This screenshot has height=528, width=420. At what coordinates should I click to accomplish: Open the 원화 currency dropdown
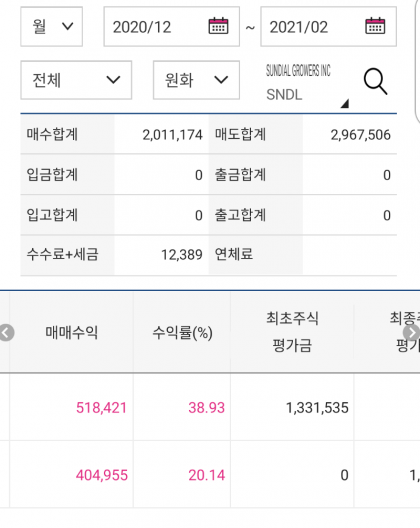pos(196,80)
